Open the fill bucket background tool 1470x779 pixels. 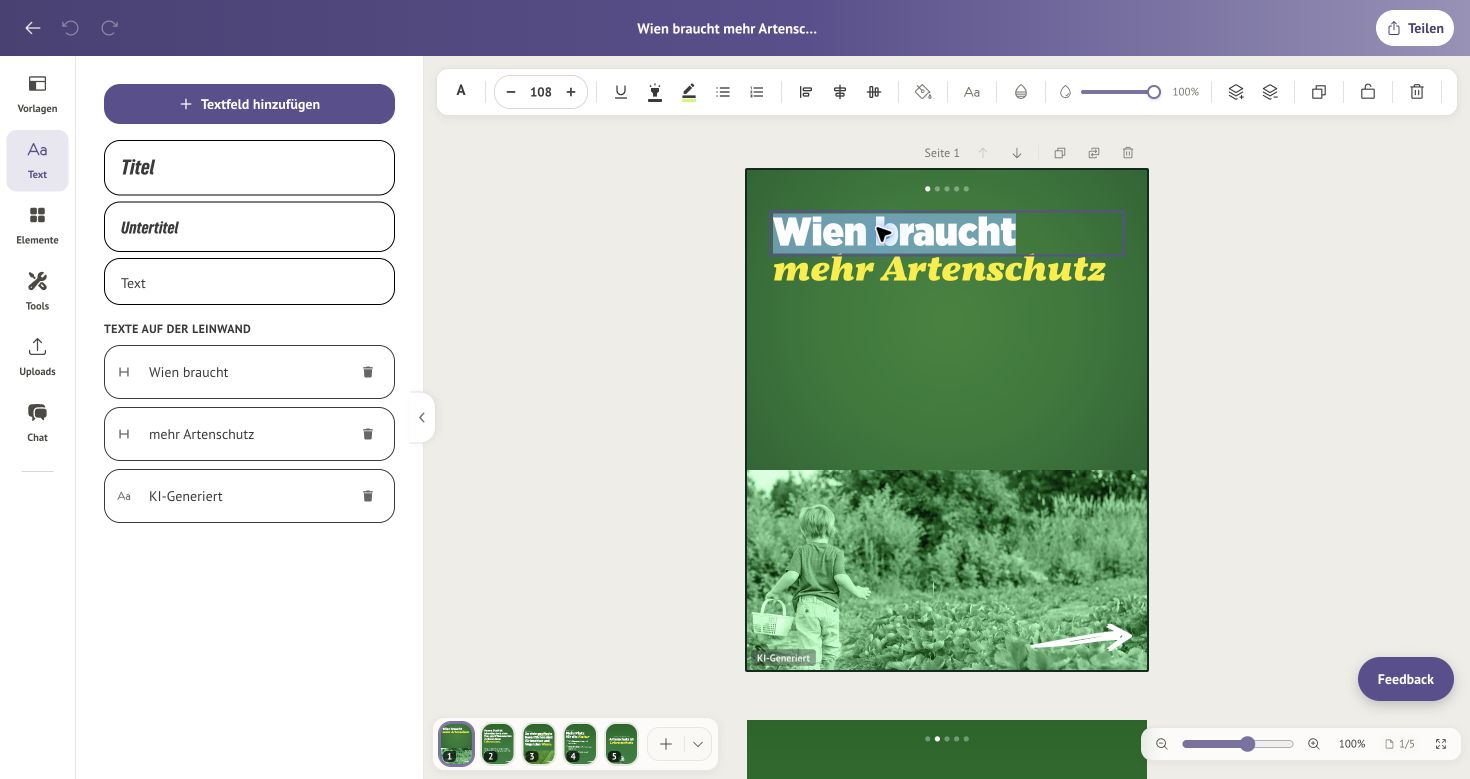(x=923, y=92)
